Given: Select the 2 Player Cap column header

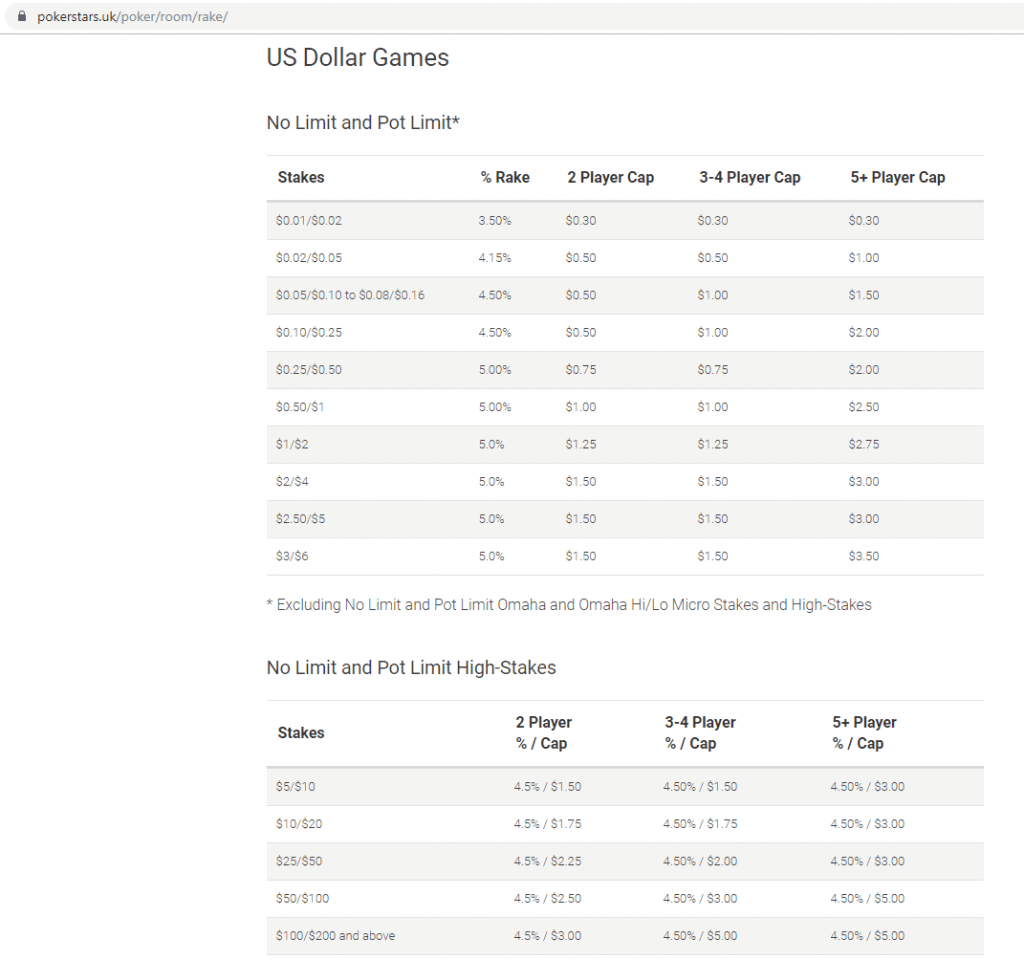Looking at the screenshot, I should 611,178.
